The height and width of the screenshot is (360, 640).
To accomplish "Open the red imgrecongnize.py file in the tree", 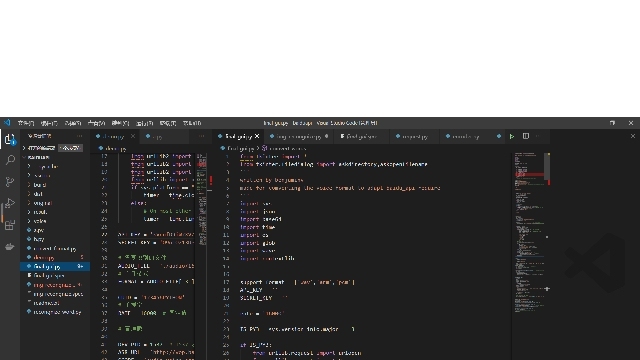I will (x=54, y=285).
